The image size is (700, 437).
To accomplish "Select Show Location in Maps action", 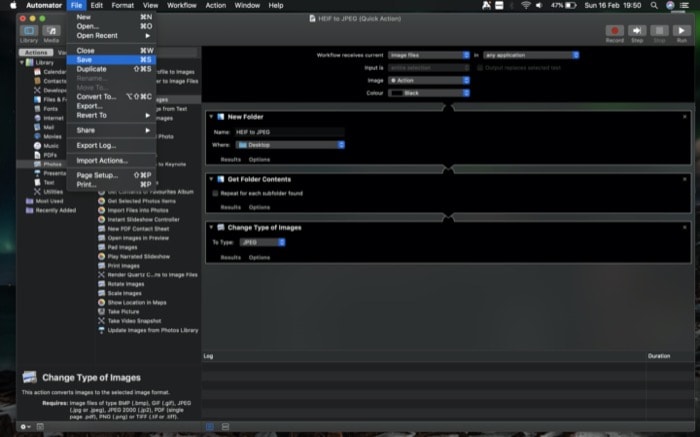I will (x=132, y=303).
